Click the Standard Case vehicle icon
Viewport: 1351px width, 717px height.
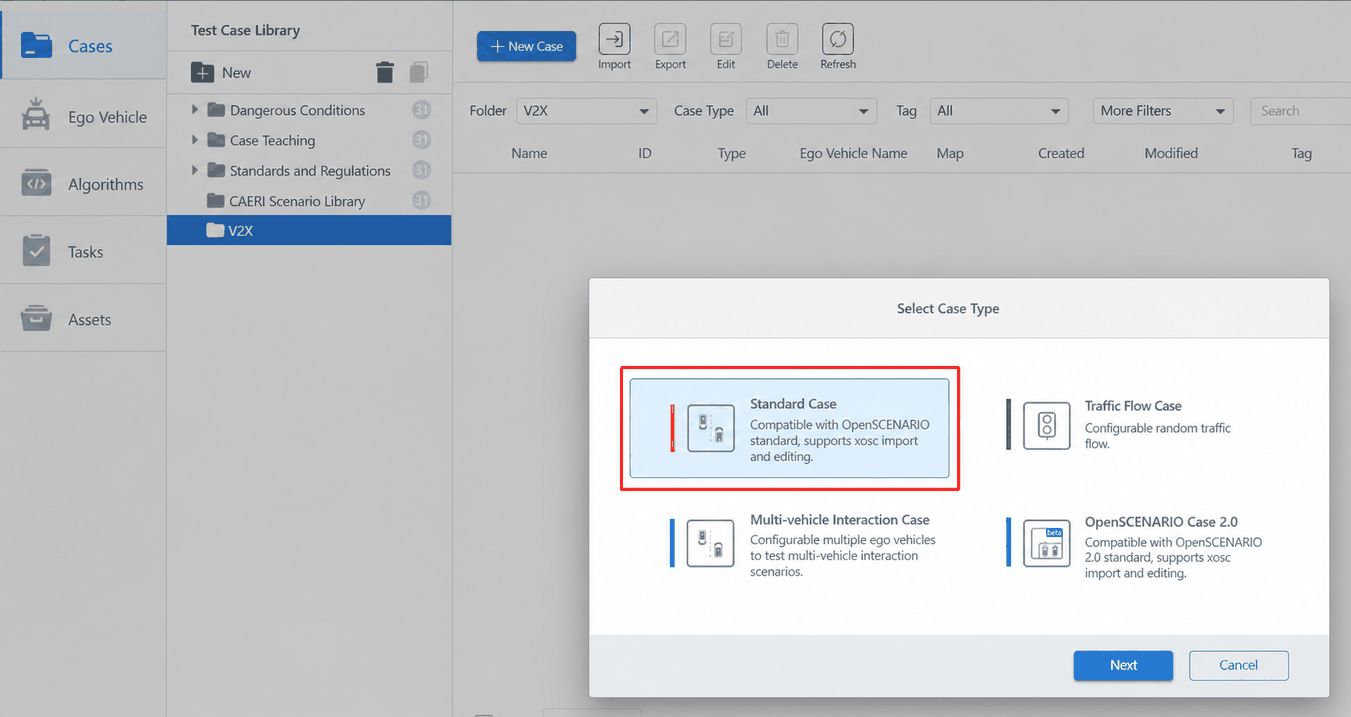coord(711,428)
